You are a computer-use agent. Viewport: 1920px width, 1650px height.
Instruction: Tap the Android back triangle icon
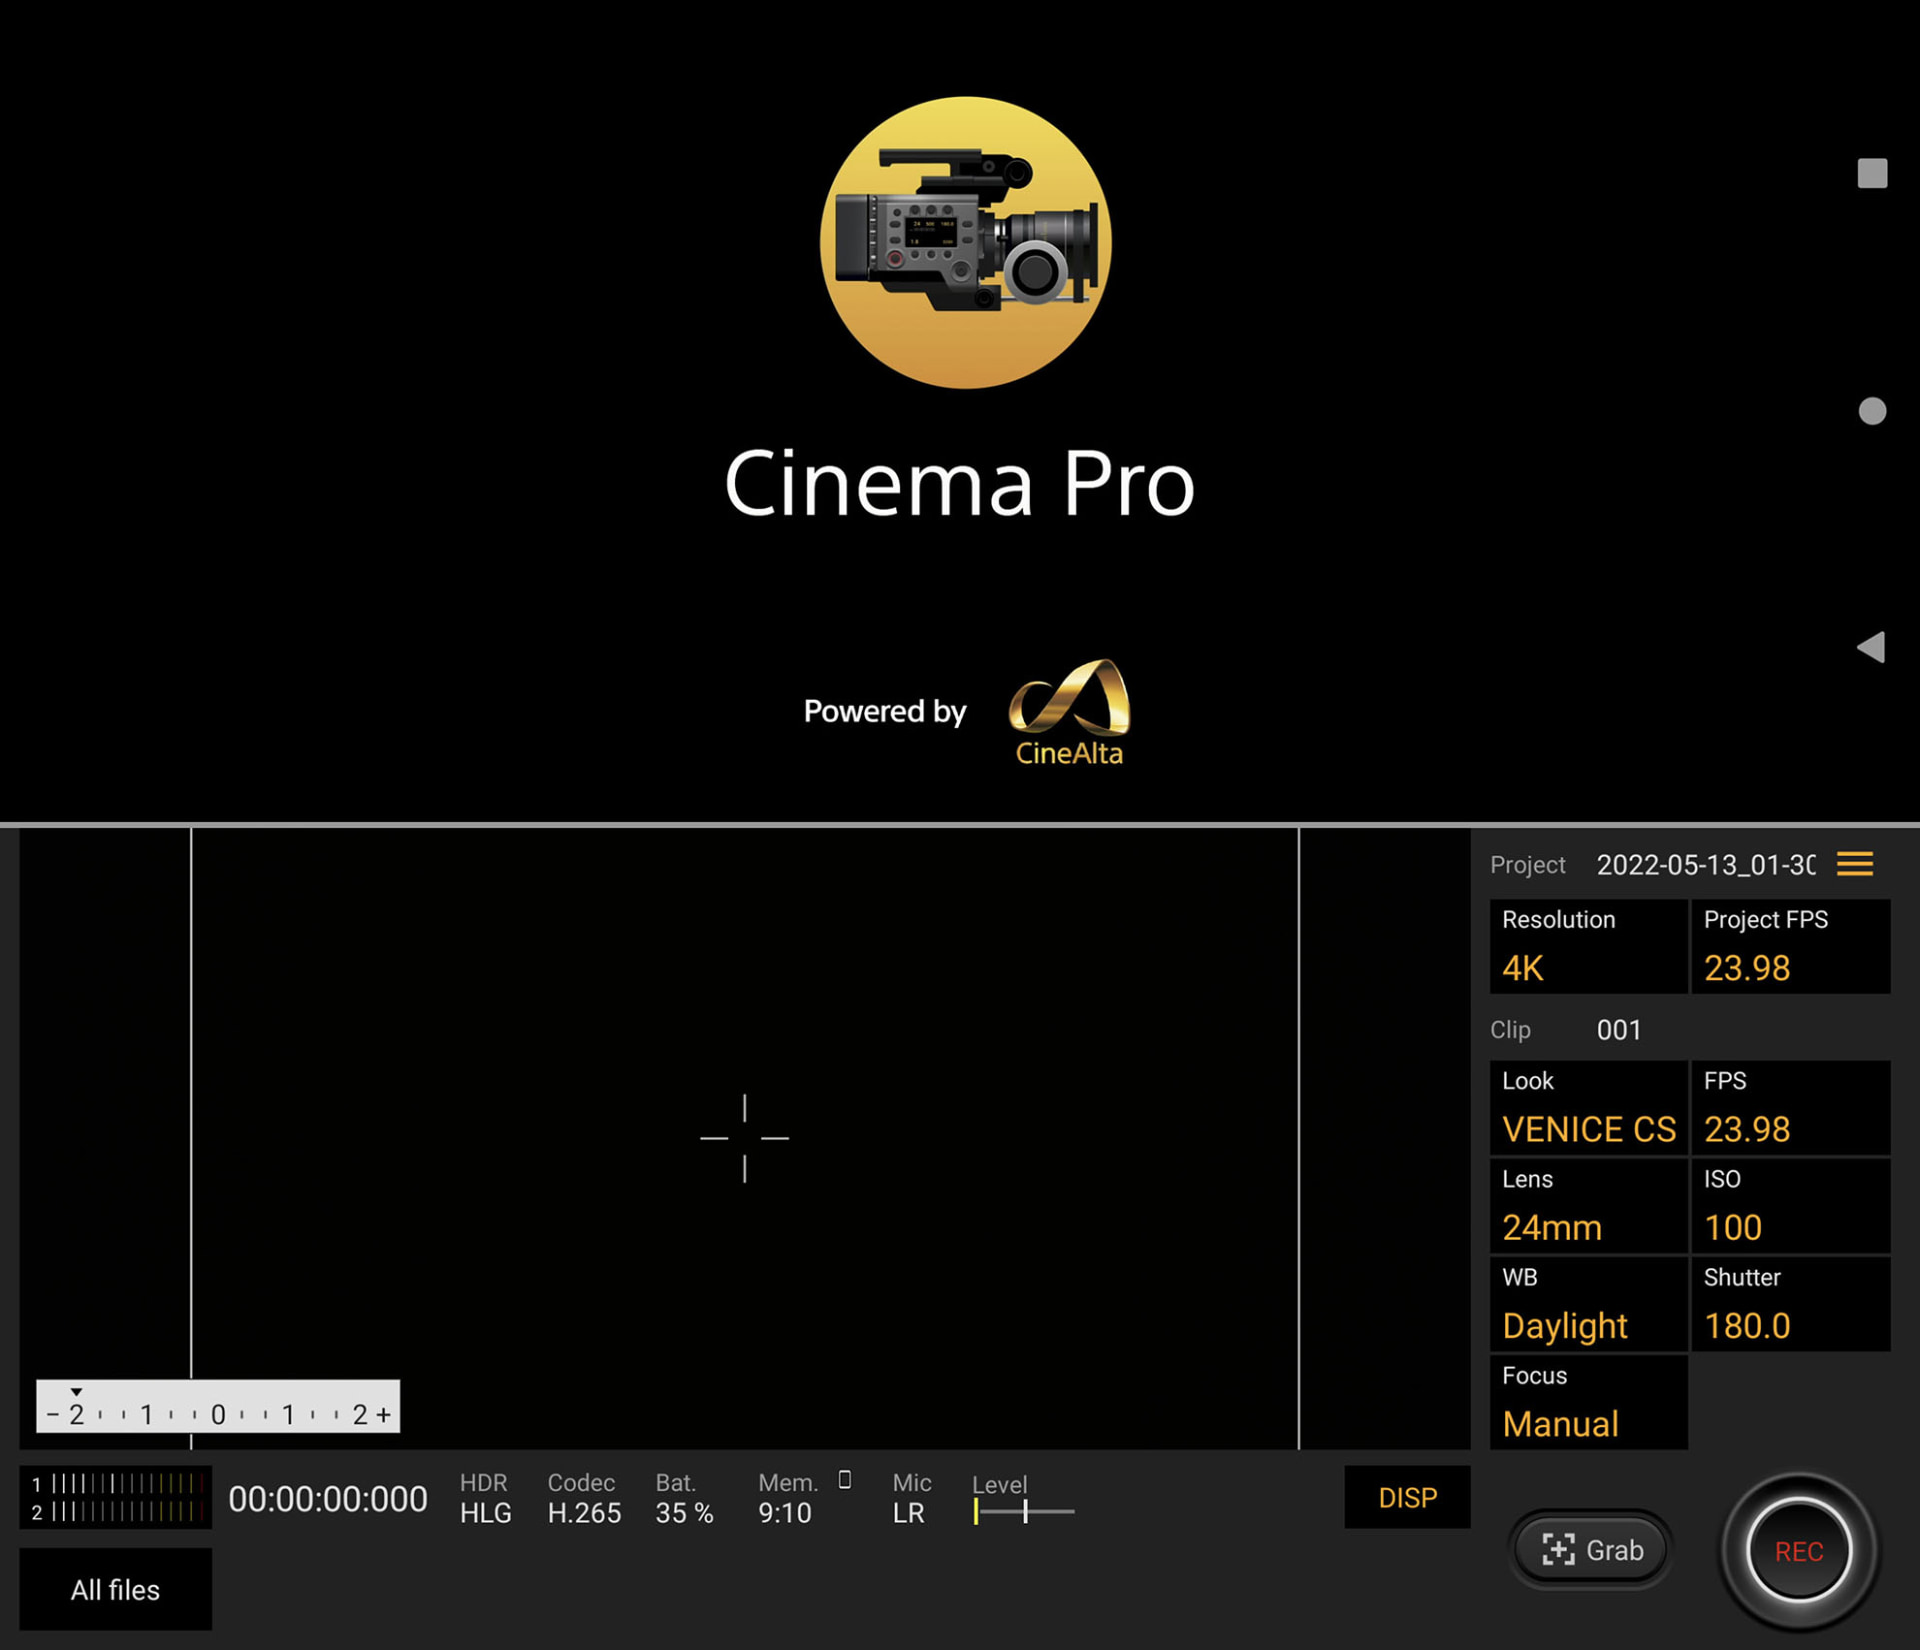point(1871,647)
